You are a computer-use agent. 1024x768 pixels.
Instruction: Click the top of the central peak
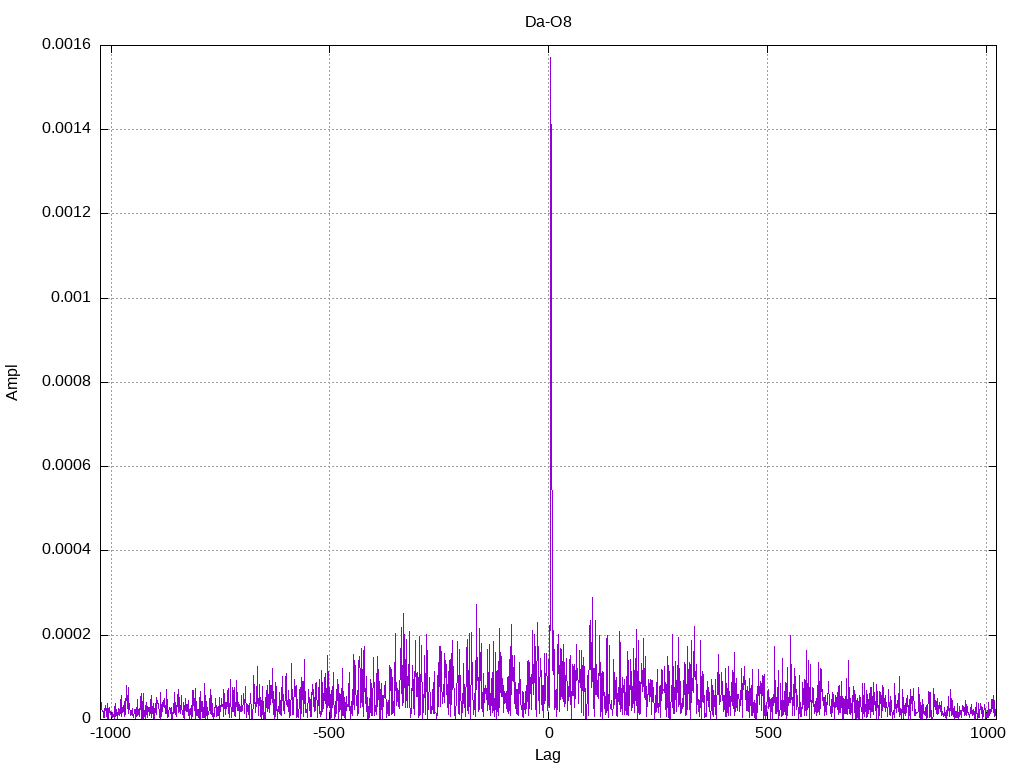pyautogui.click(x=549, y=58)
